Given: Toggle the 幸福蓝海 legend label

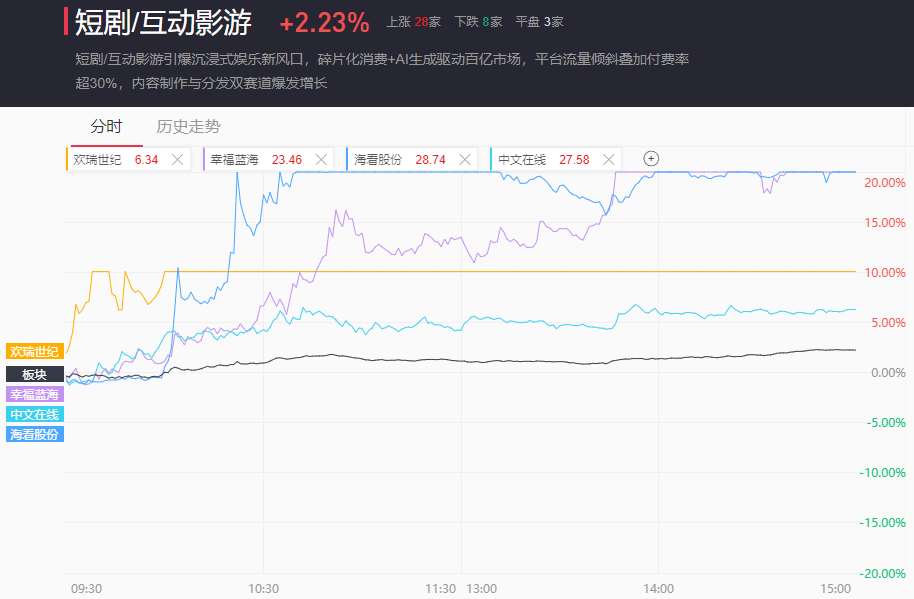Looking at the screenshot, I should 35,394.
